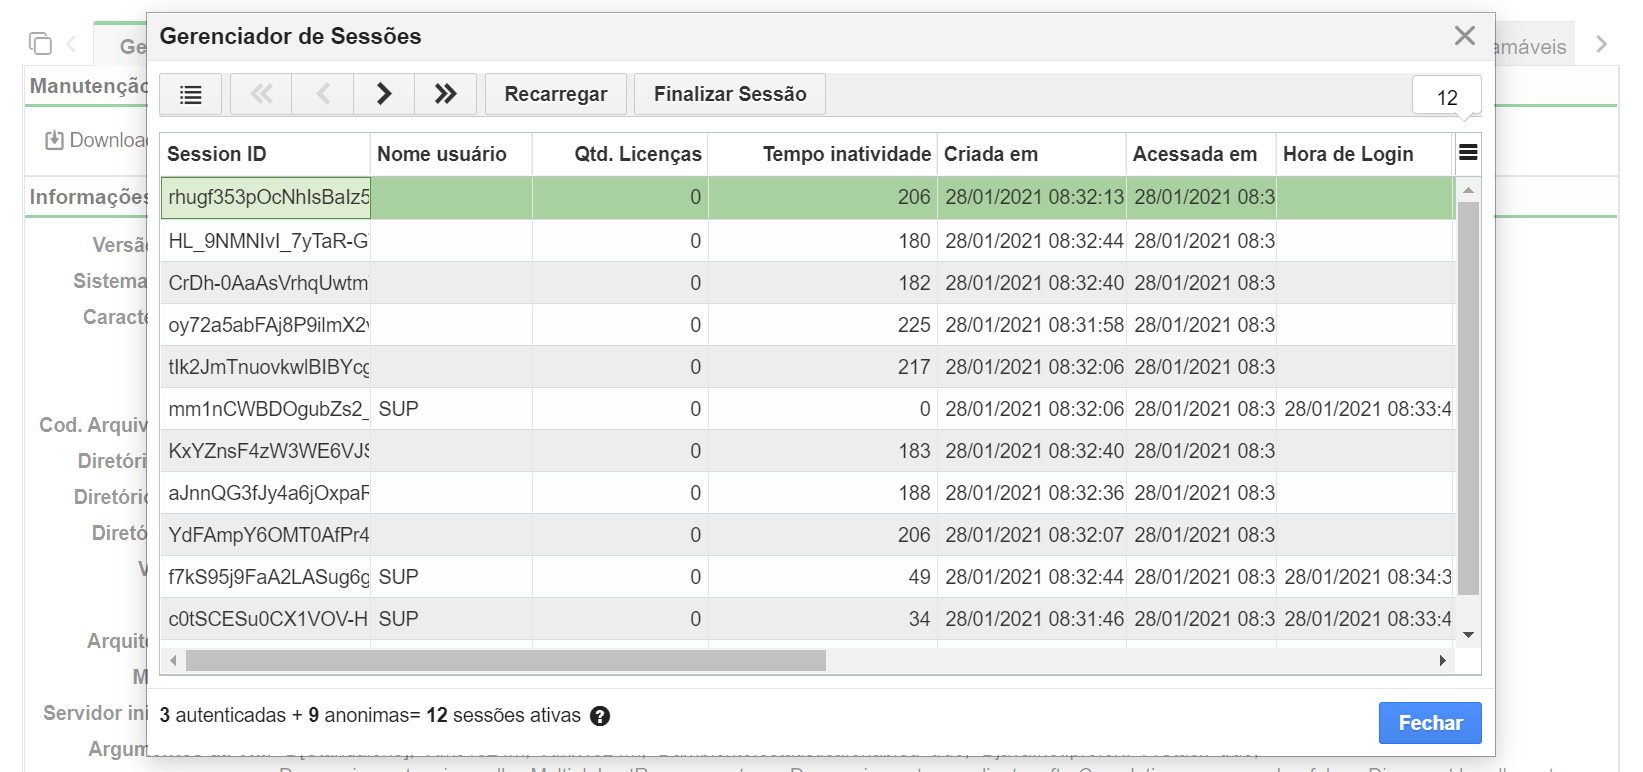Select session oy72a5abFAj8P9ilmX2 row
This screenshot has height=772, width=1643.
coord(807,325)
